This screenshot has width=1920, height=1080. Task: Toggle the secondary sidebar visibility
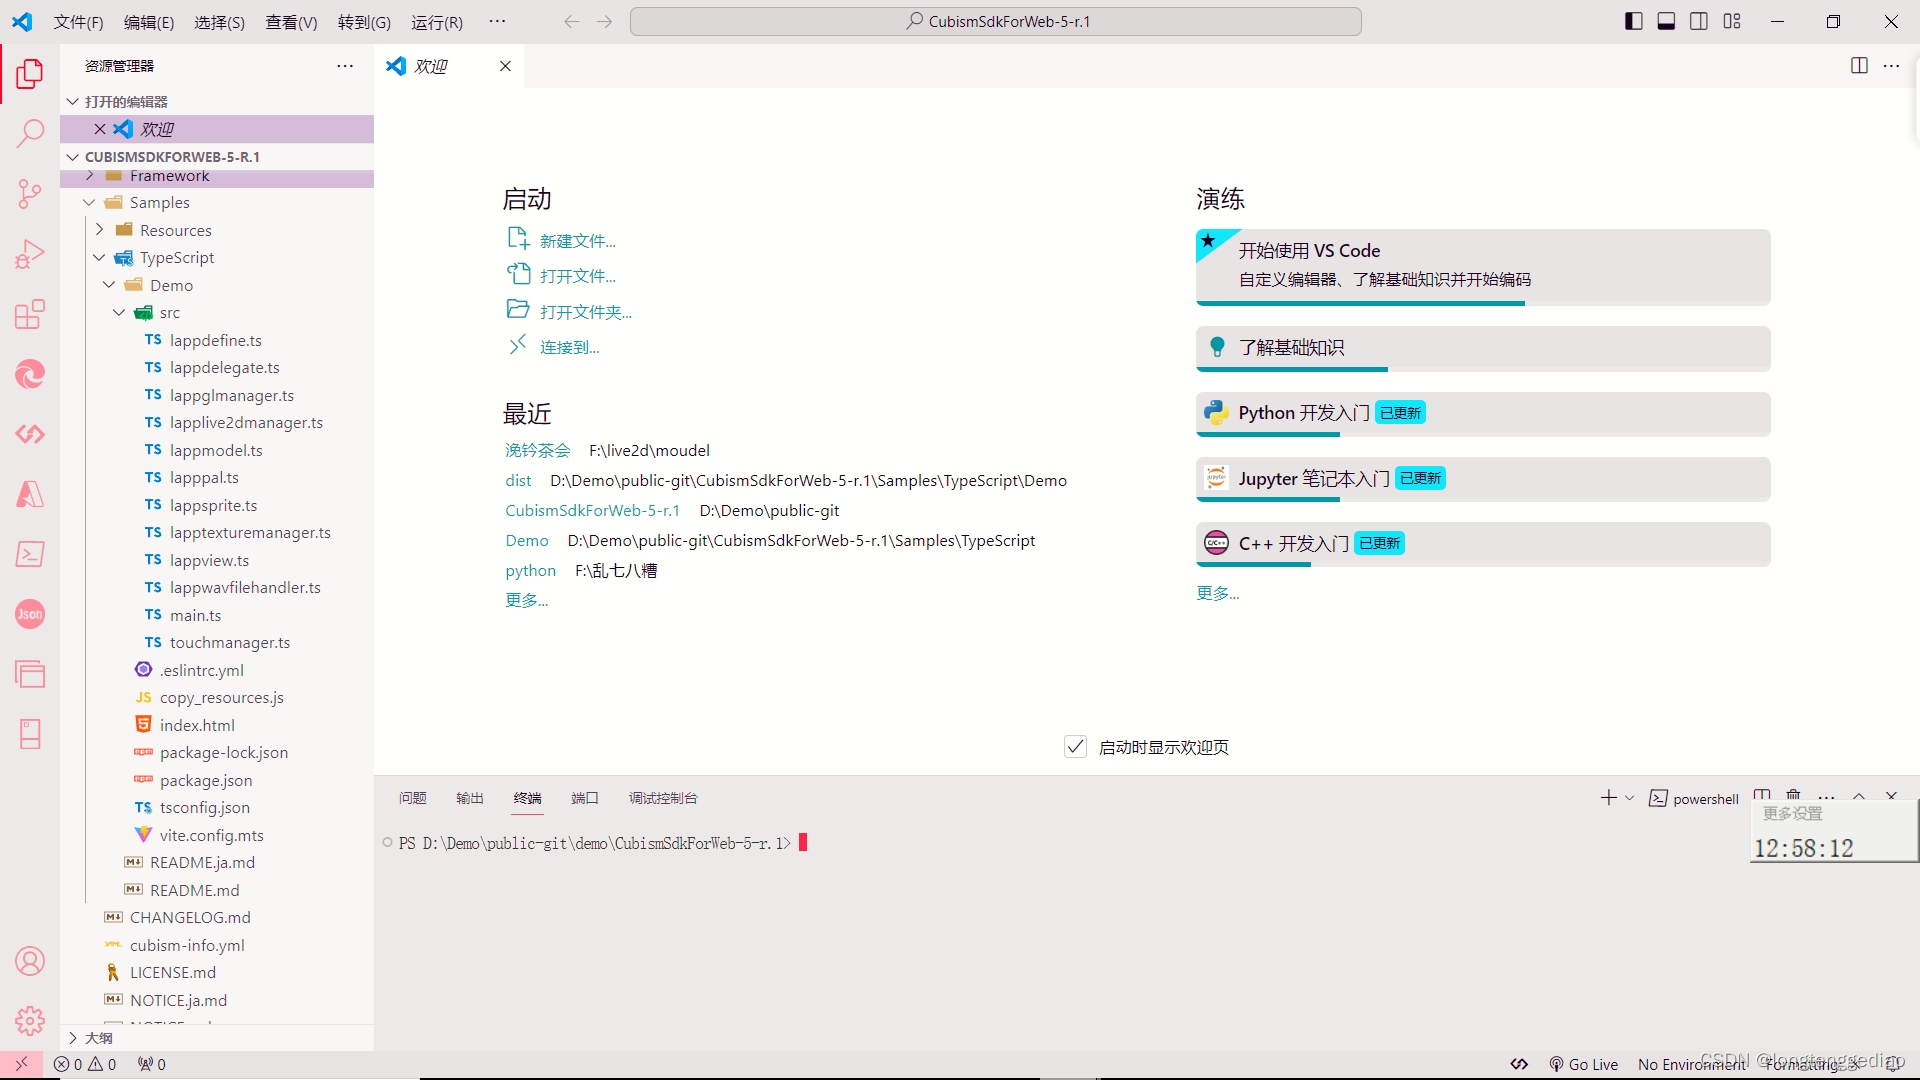pyautogui.click(x=1699, y=21)
